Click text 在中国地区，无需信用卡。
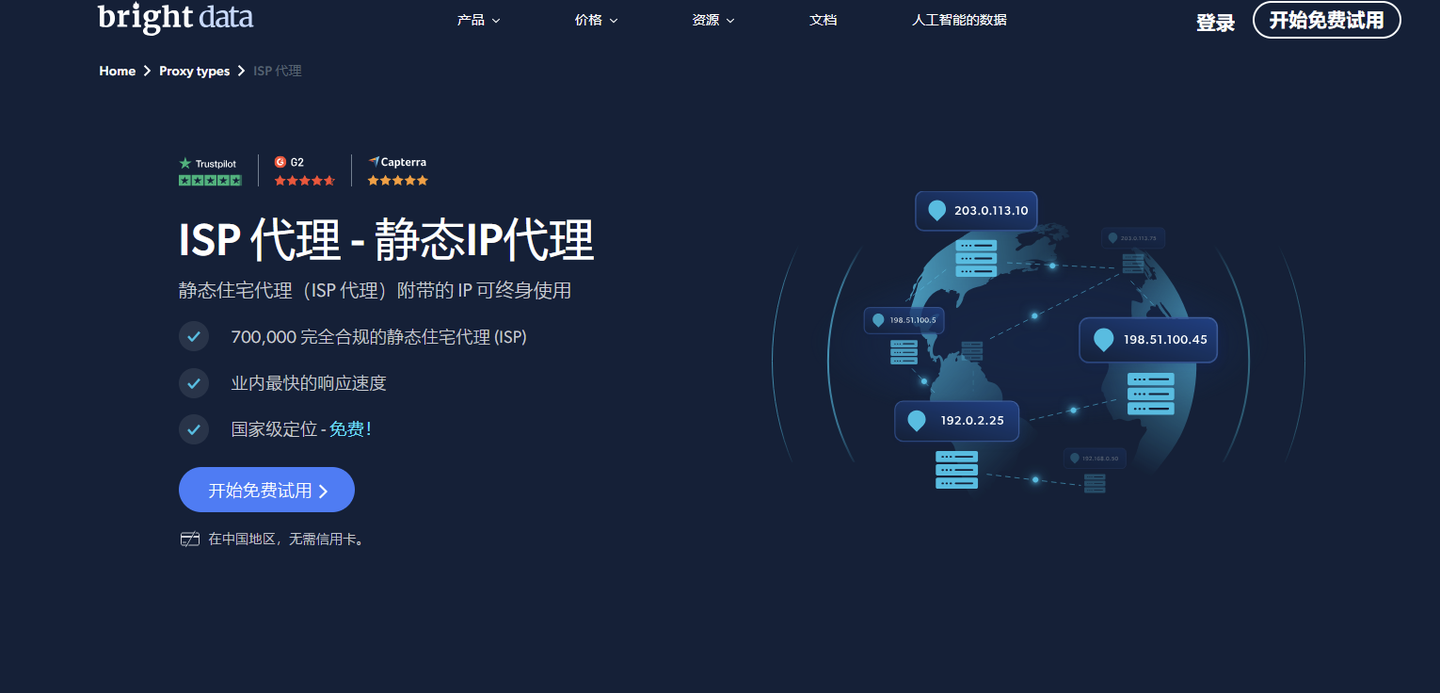Viewport: 1440px width, 693px height. click(x=286, y=539)
